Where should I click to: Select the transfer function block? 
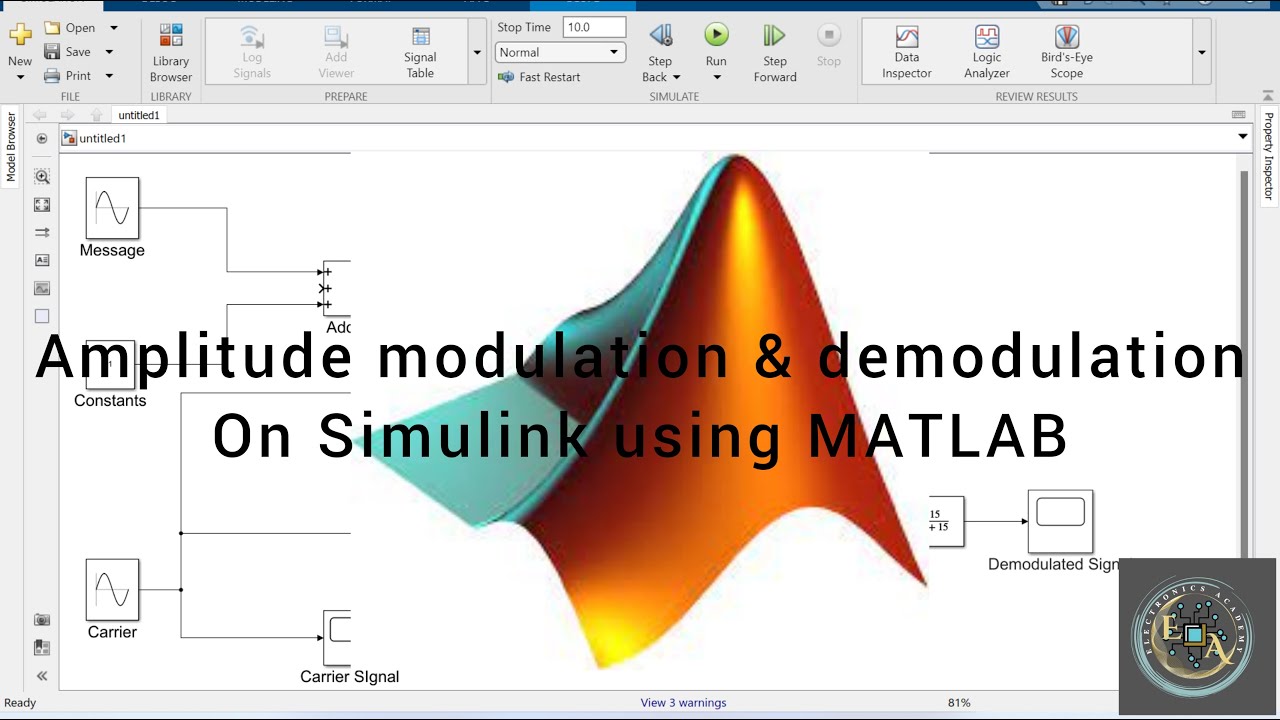point(946,521)
